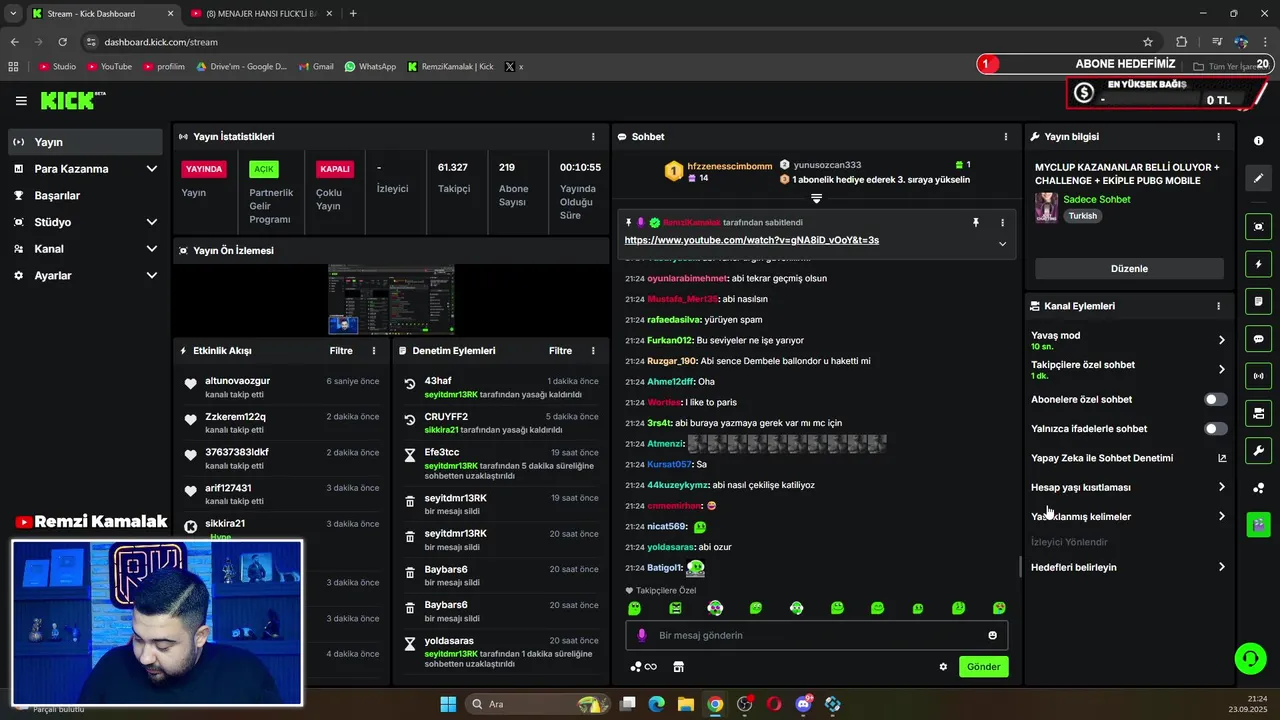Open the Studio bookmark
This screenshot has width=1280, height=720.
58,66
